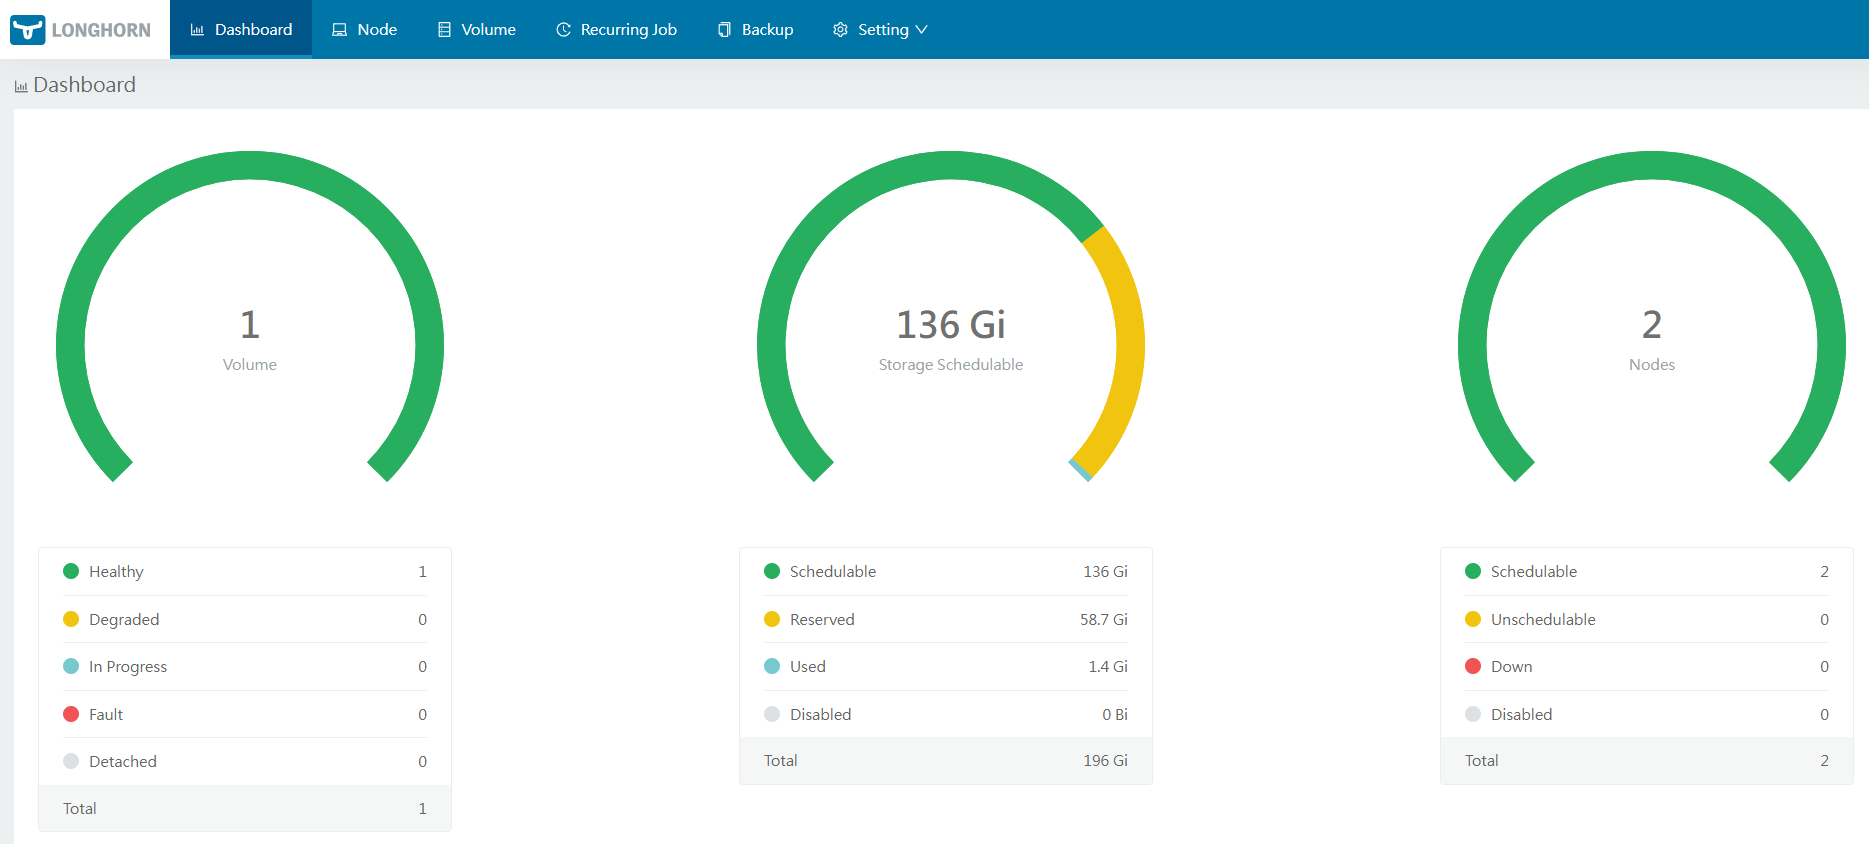The image size is (1869, 844).
Task: Navigate to the Backup tab
Action: pyautogui.click(x=756, y=29)
